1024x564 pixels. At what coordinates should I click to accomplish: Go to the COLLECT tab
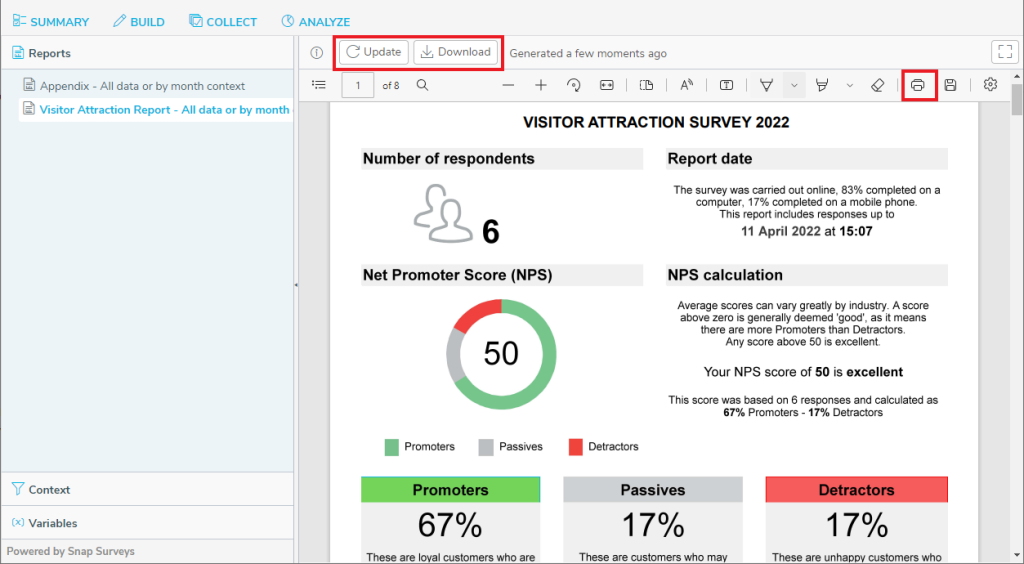223,22
